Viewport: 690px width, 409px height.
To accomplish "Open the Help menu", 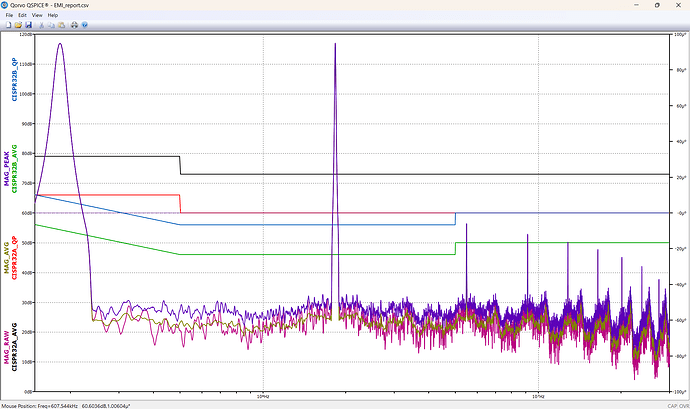I will click(53, 15).
